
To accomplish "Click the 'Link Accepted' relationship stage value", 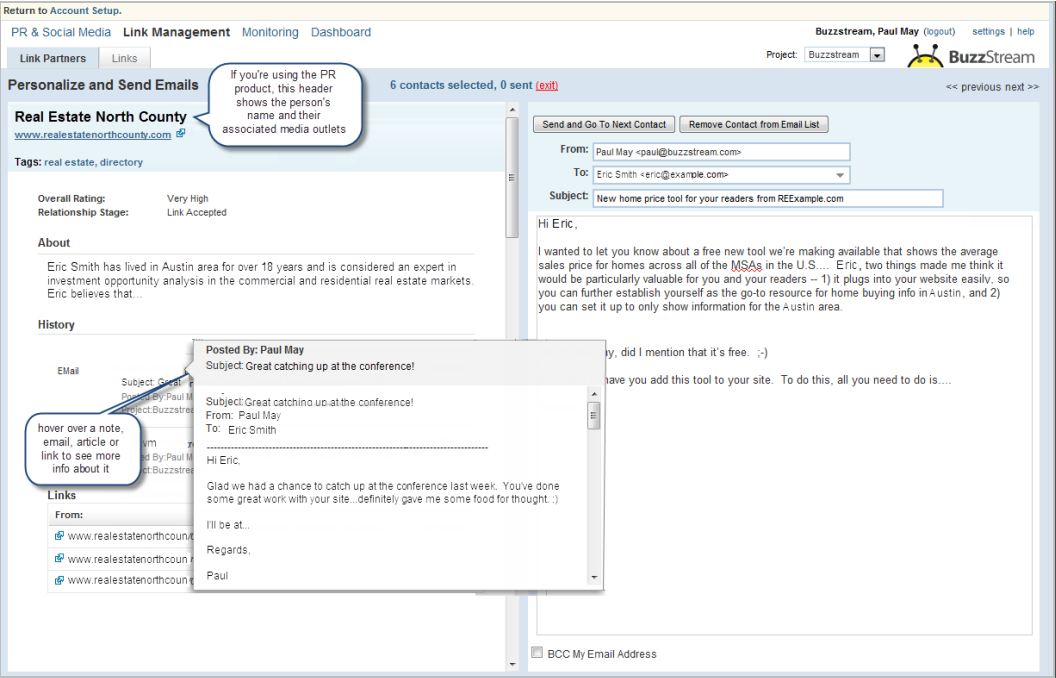I will [197, 212].
